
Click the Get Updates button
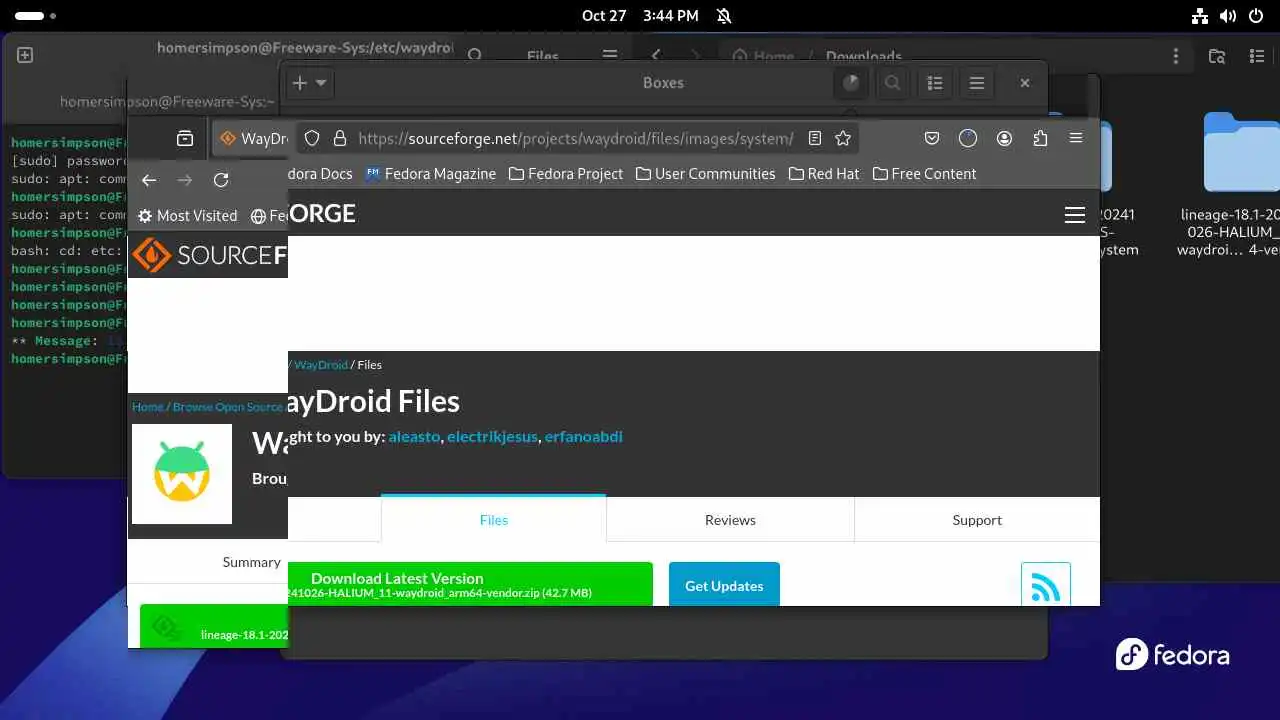(724, 585)
